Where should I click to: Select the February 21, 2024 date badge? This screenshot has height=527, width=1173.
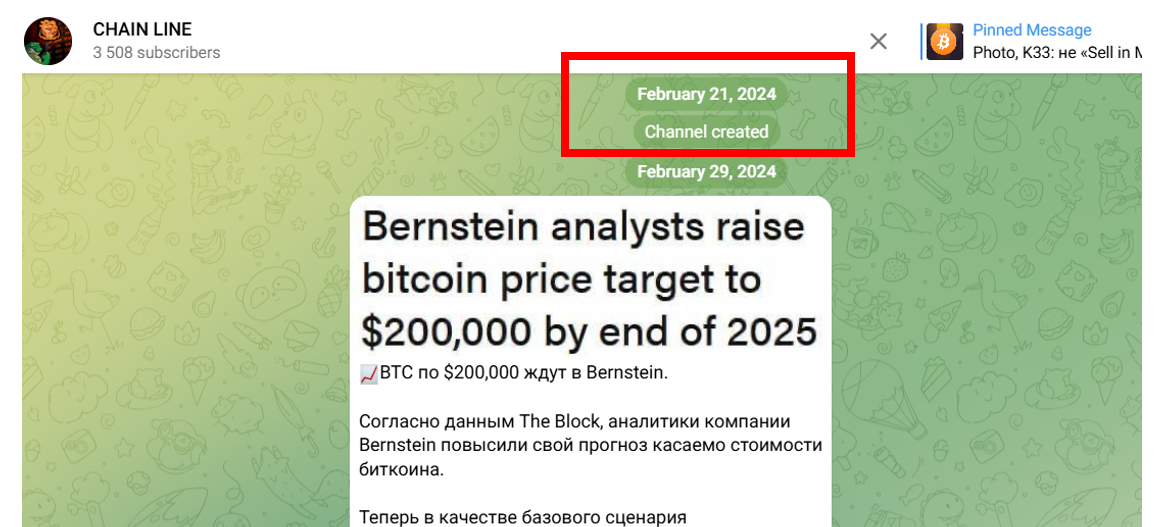coord(706,94)
